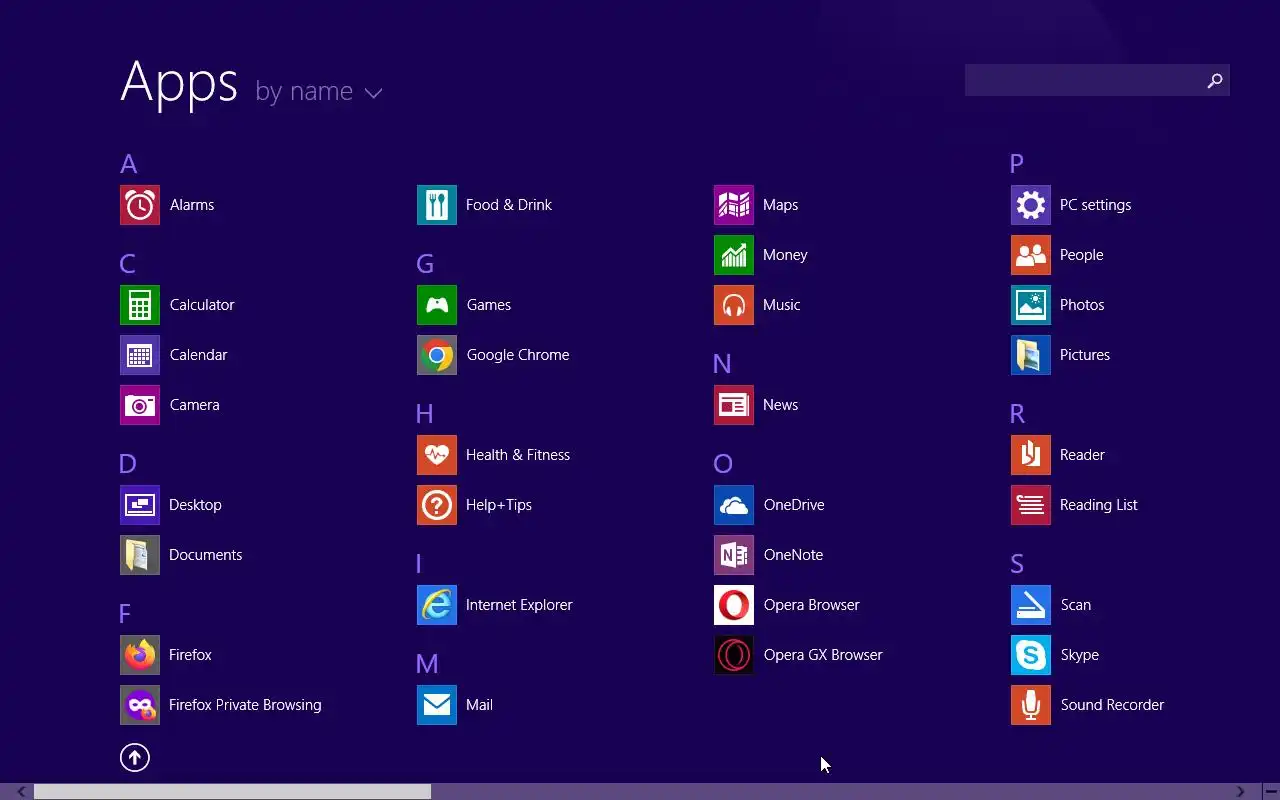Launch Firefox browser icon
The width and height of the screenshot is (1280, 800).
(140, 655)
